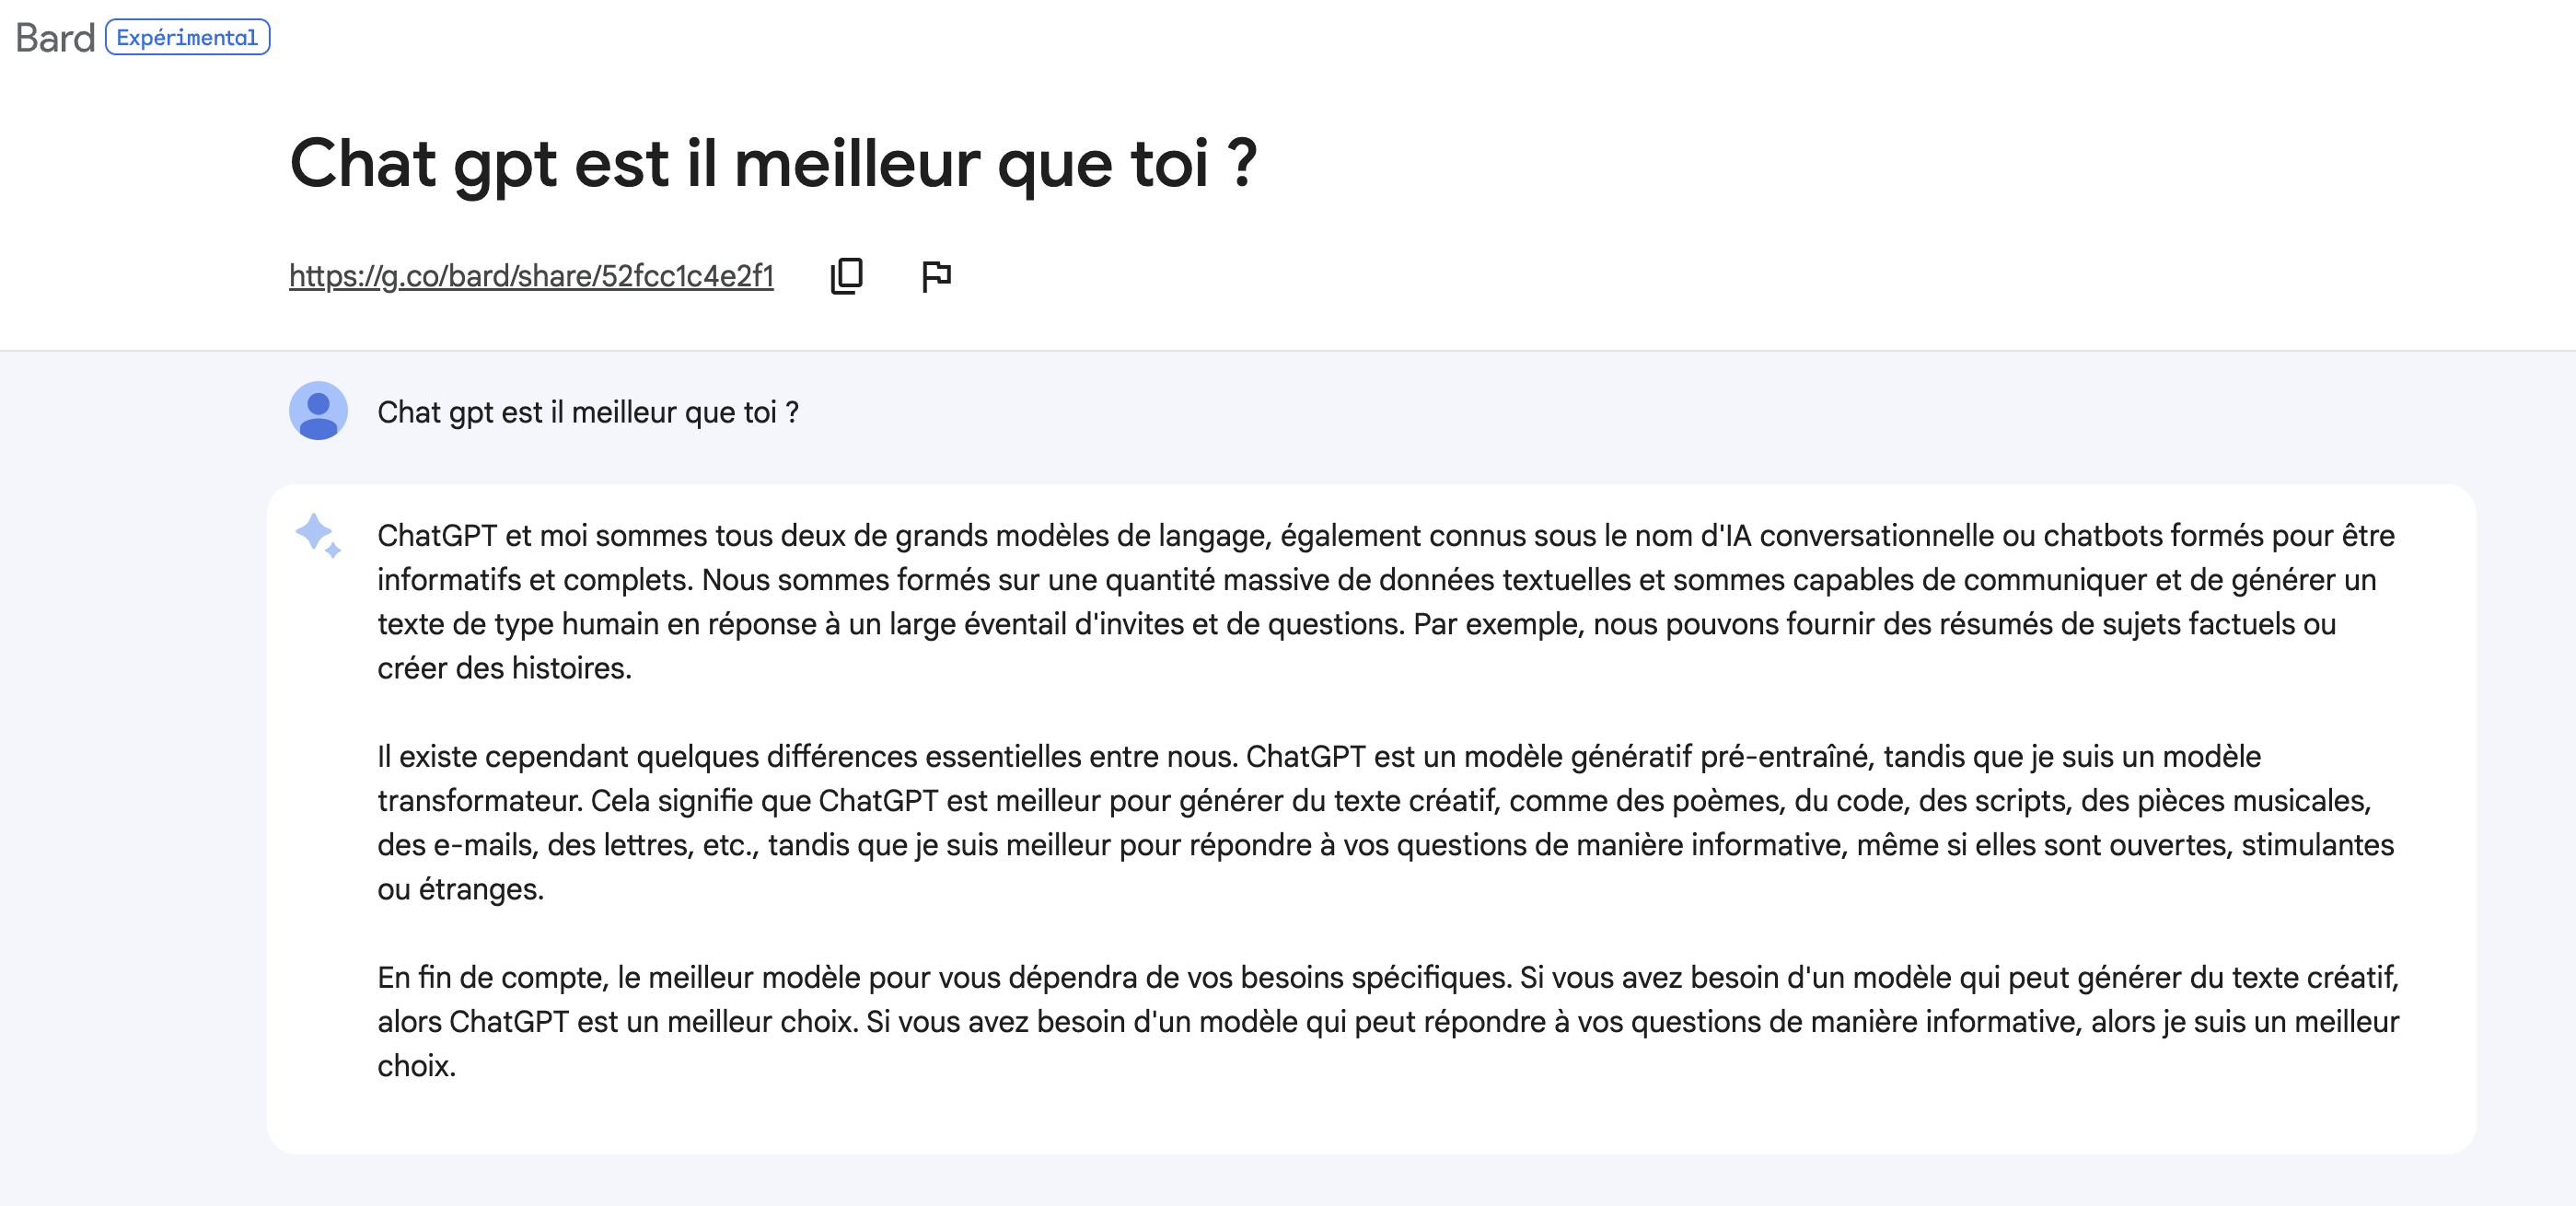Click the Bard logo text
The image size is (2576, 1206).
click(x=55, y=38)
